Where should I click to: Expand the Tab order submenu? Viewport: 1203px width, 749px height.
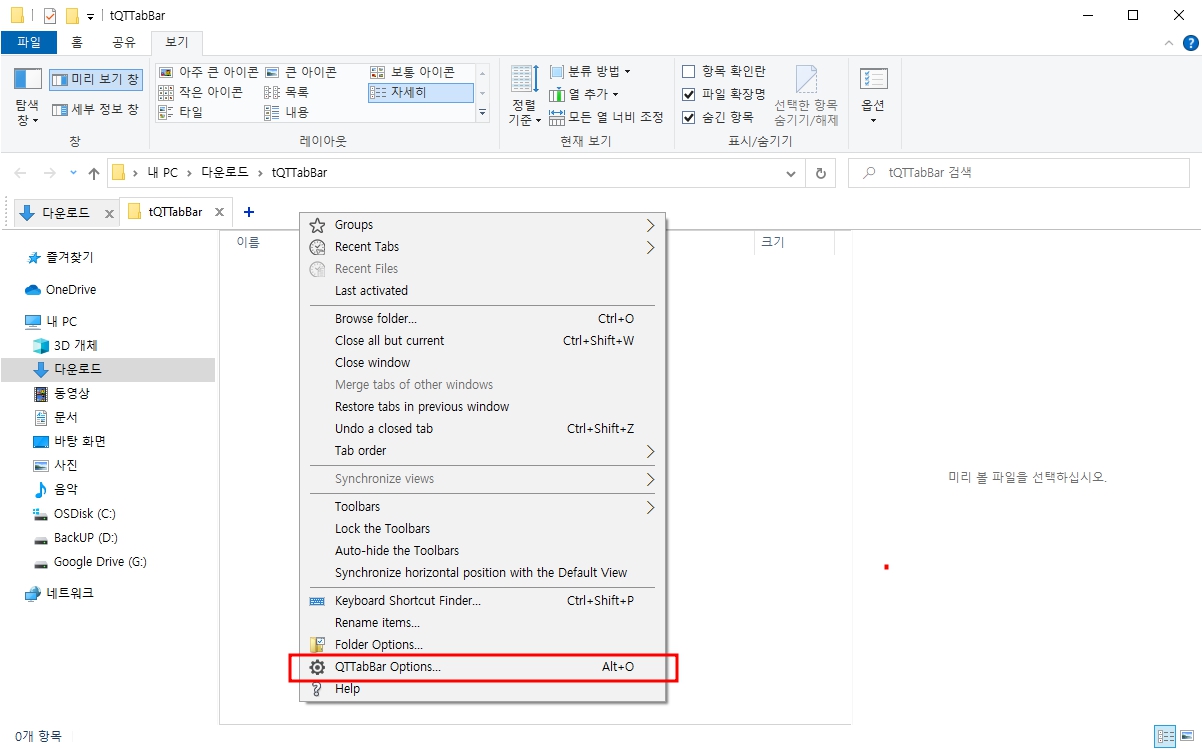(x=483, y=451)
